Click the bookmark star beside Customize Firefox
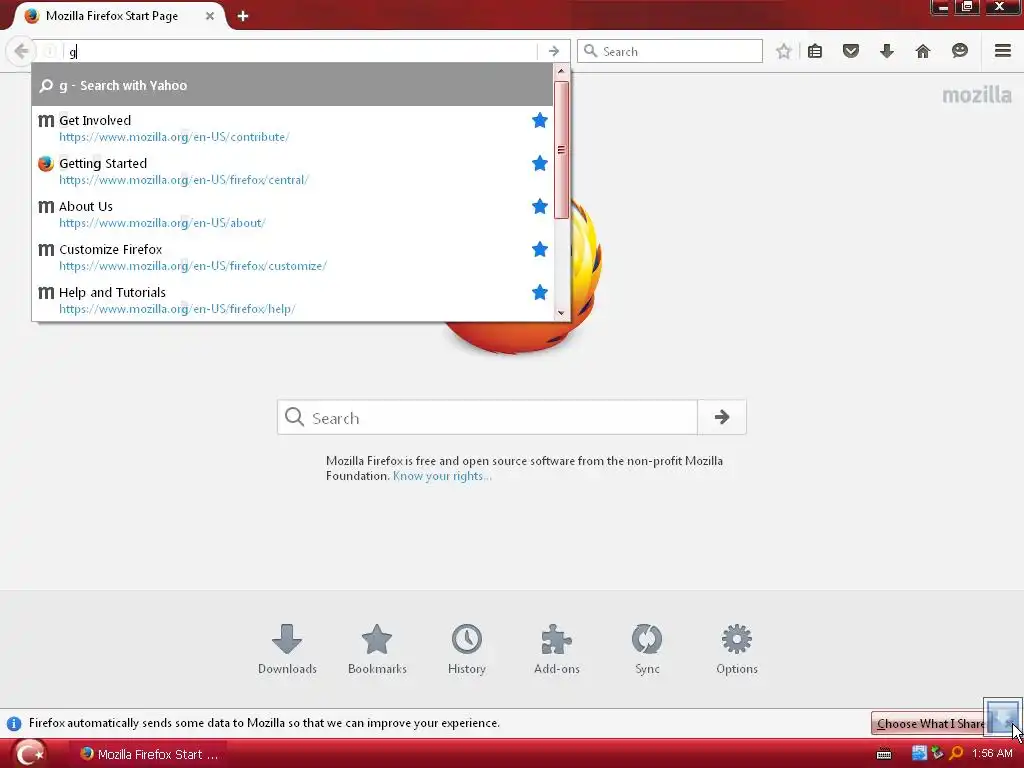 click(539, 249)
